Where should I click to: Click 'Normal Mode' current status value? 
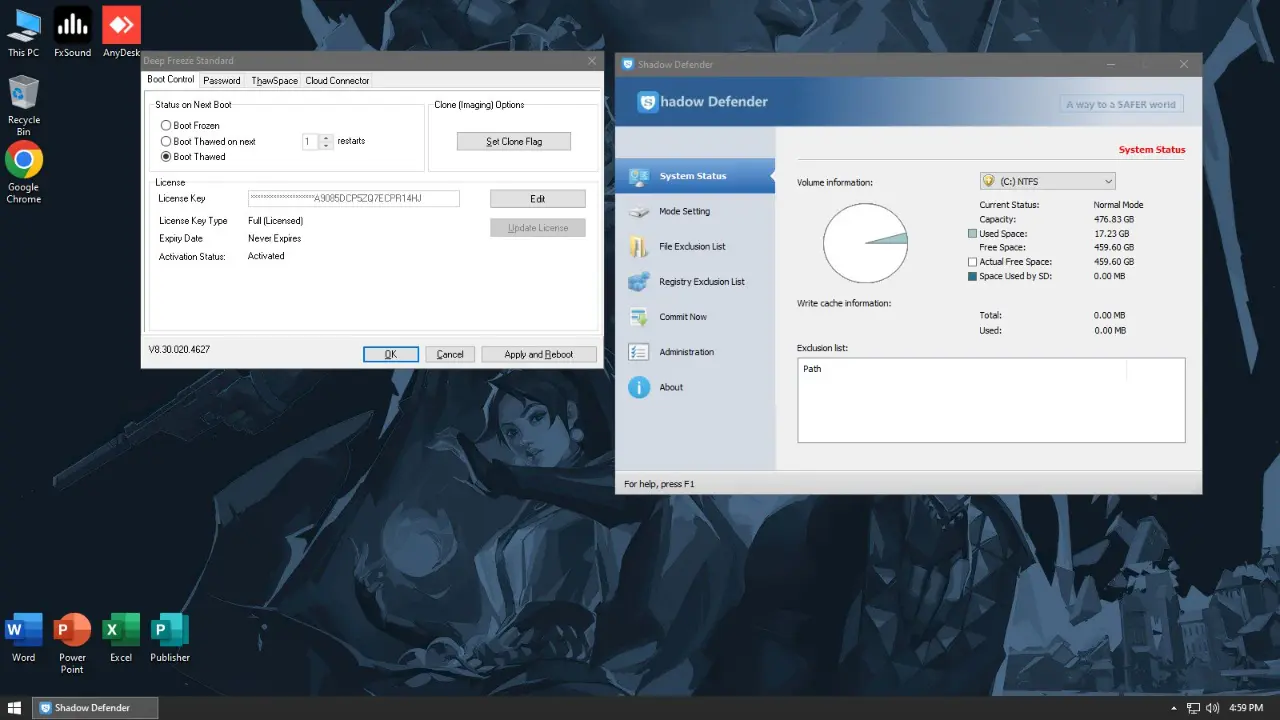click(1118, 205)
